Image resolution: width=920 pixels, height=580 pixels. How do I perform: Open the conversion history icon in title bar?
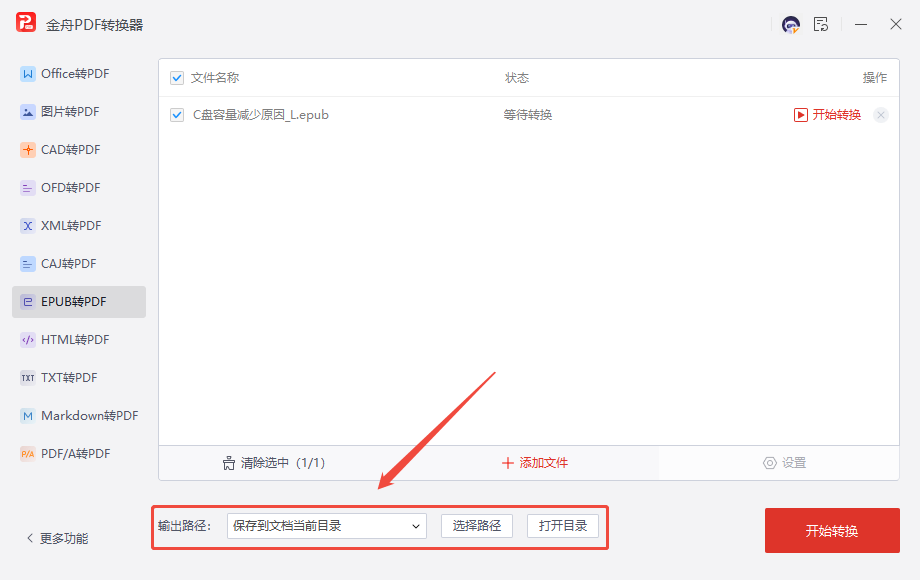coord(821,25)
